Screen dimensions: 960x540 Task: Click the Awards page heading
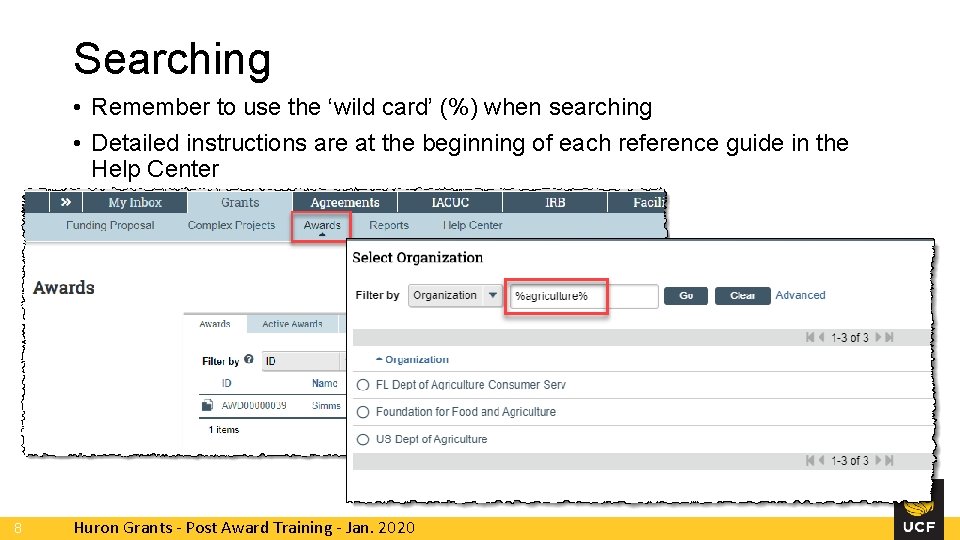coord(64,288)
